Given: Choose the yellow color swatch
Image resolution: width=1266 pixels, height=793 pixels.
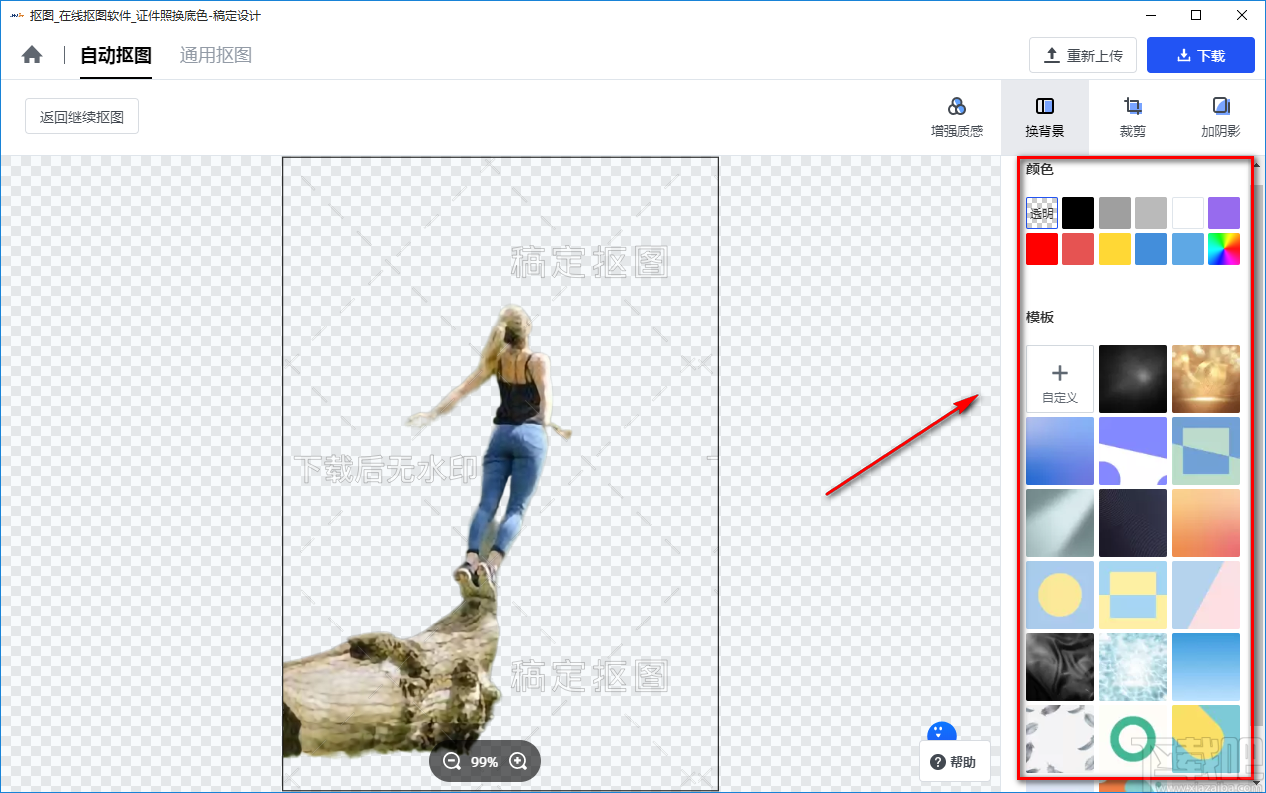Looking at the screenshot, I should (x=1115, y=249).
